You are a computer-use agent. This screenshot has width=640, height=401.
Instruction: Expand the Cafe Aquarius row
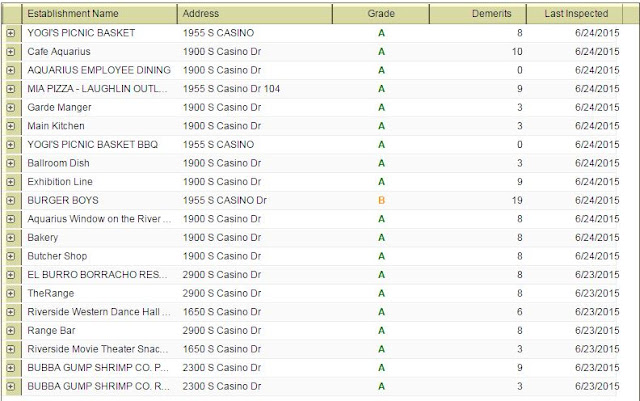(x=11, y=52)
